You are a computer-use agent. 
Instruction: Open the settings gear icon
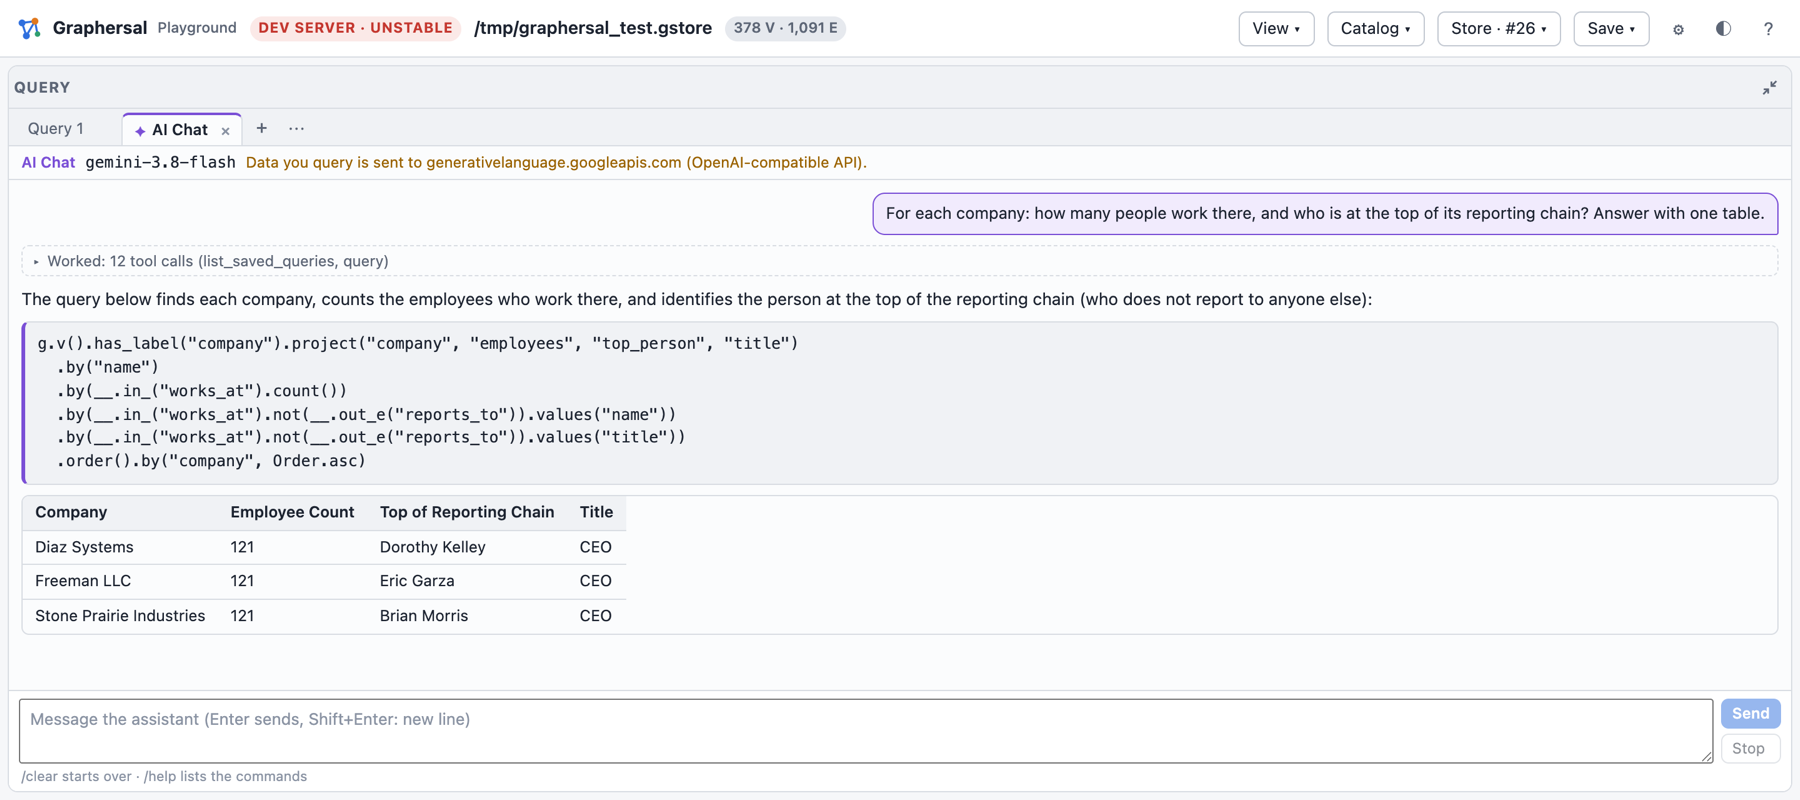pos(1678,29)
